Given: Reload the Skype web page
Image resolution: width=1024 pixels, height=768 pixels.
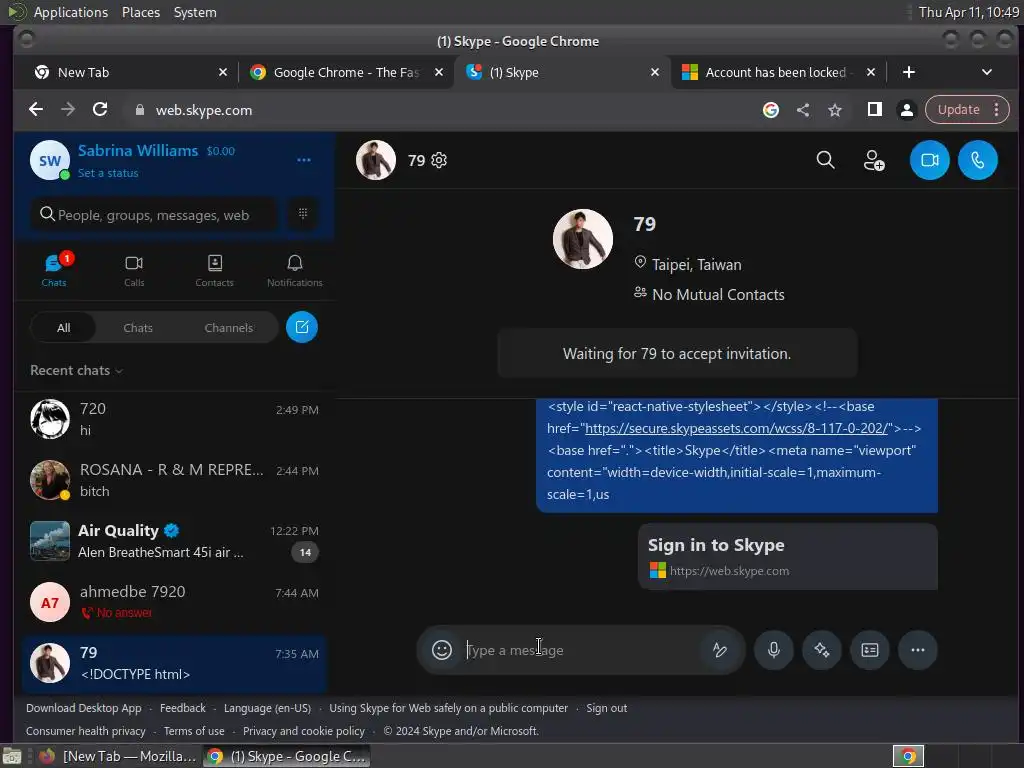Looking at the screenshot, I should pyautogui.click(x=100, y=110).
